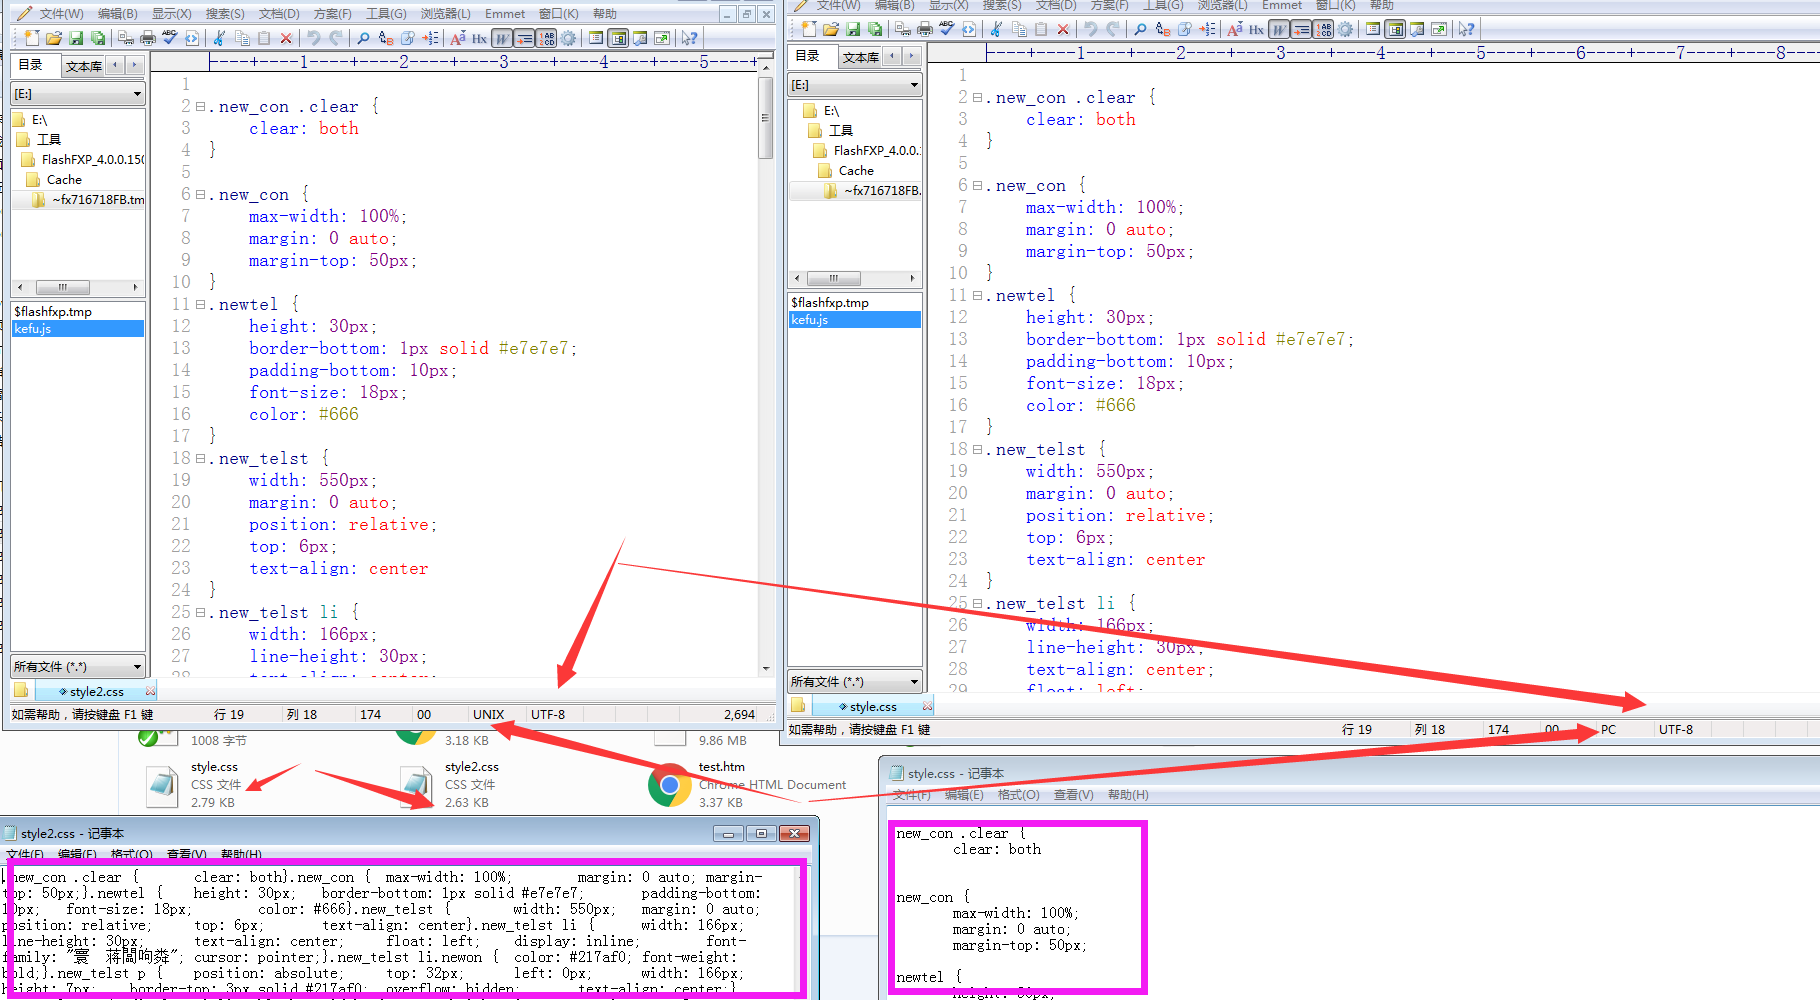This screenshot has height=1000, width=1820.
Task: Click New file icon in left editor toolbar
Action: click(x=32, y=38)
